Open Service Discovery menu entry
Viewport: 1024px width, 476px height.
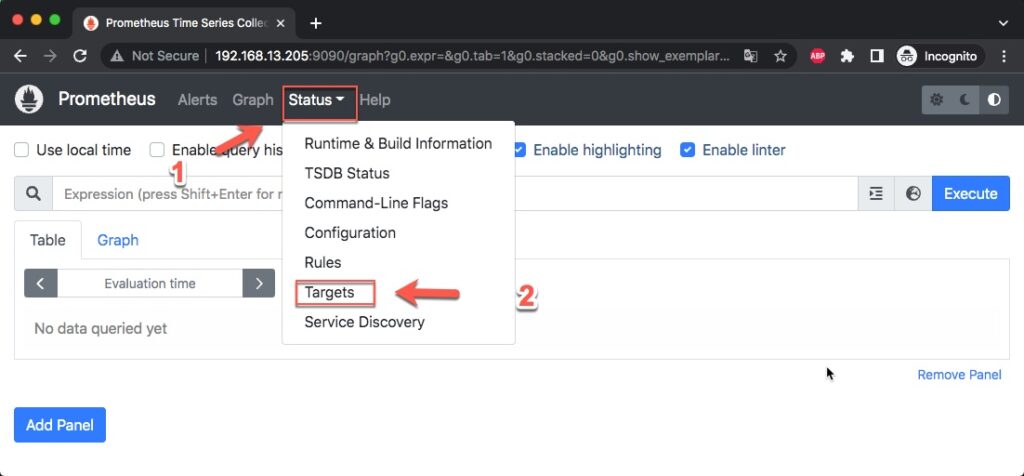pos(398,322)
